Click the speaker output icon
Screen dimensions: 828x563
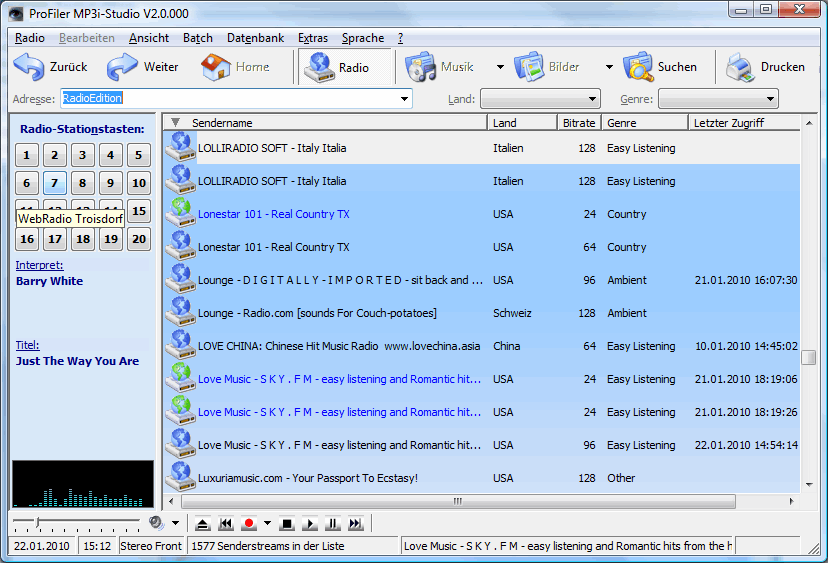(x=156, y=523)
